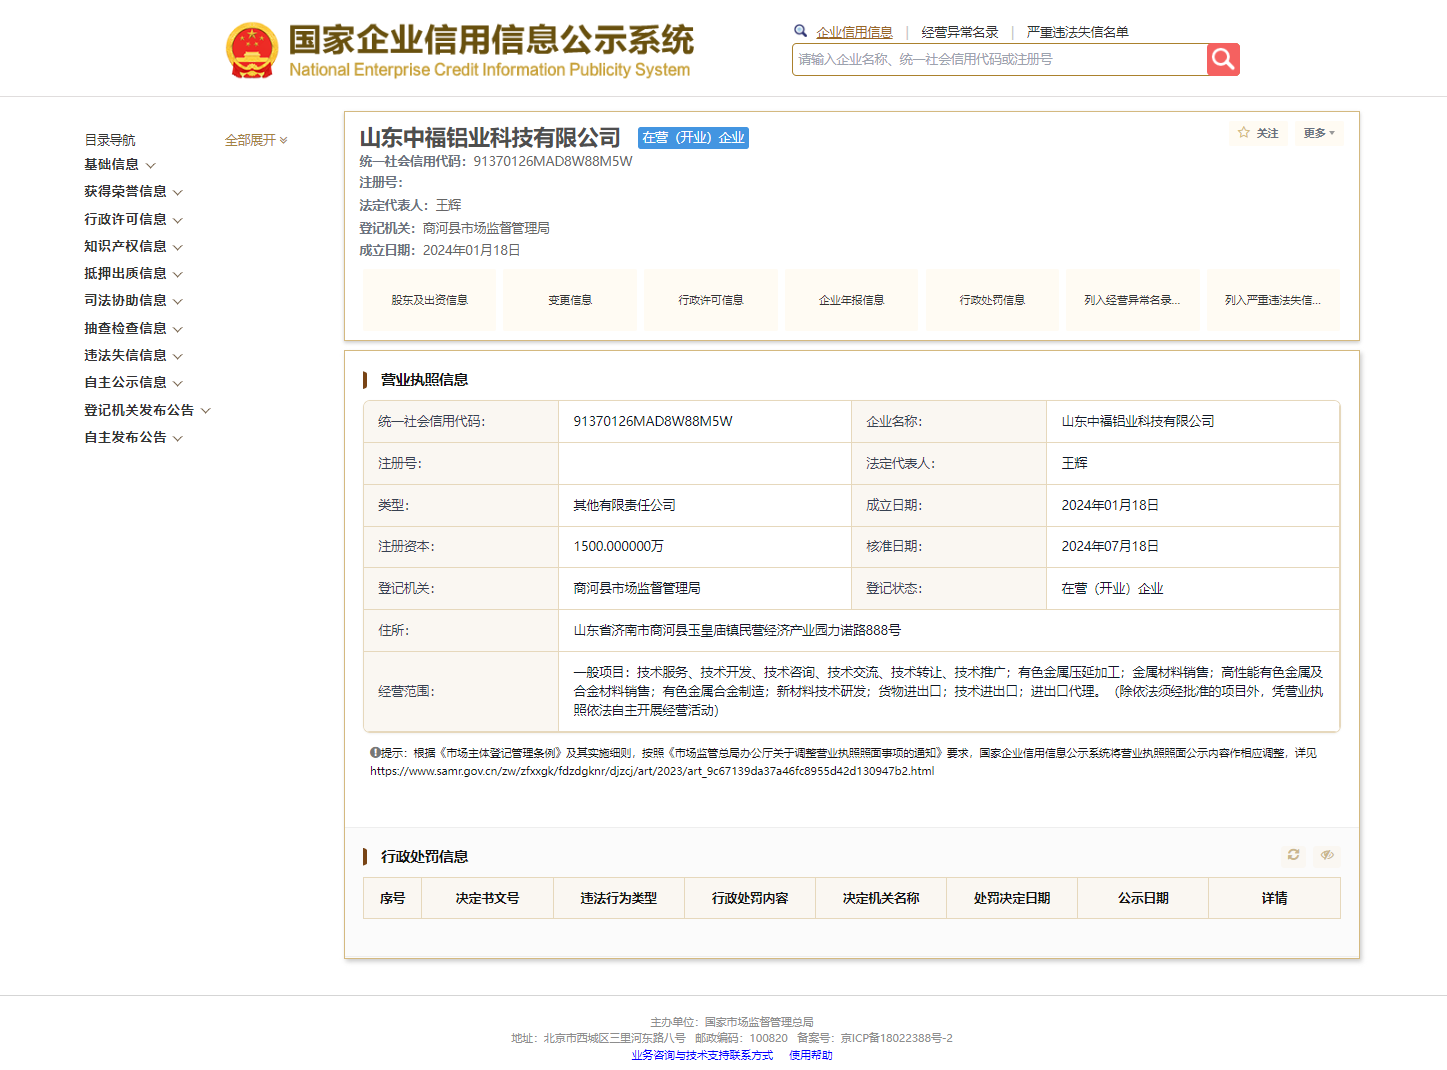Image resolution: width=1447 pixels, height=1070 pixels.
Task: Expand 知识产权信息 in the sidebar
Action: click(133, 246)
